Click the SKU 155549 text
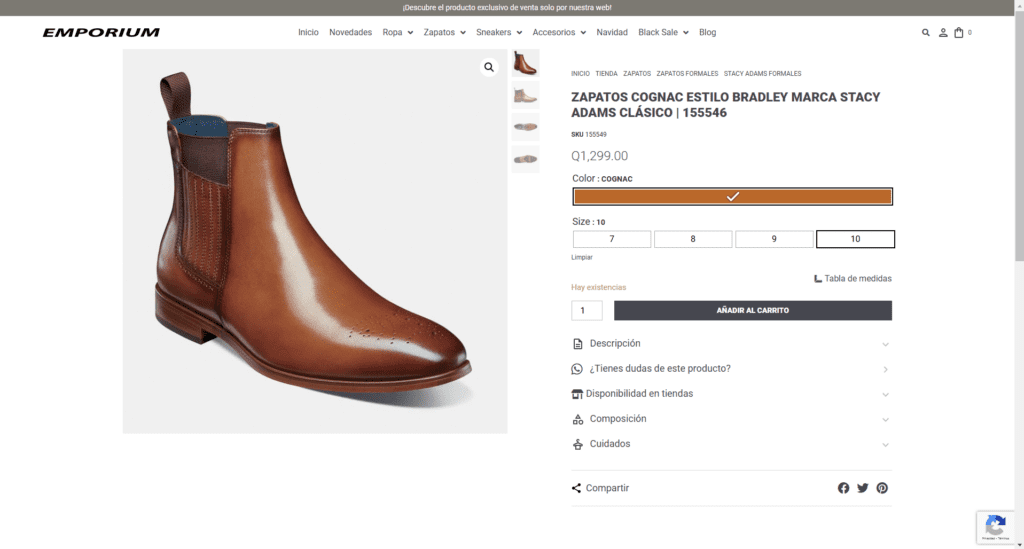Image resolution: width=1024 pixels, height=549 pixels. pyautogui.click(x=588, y=134)
